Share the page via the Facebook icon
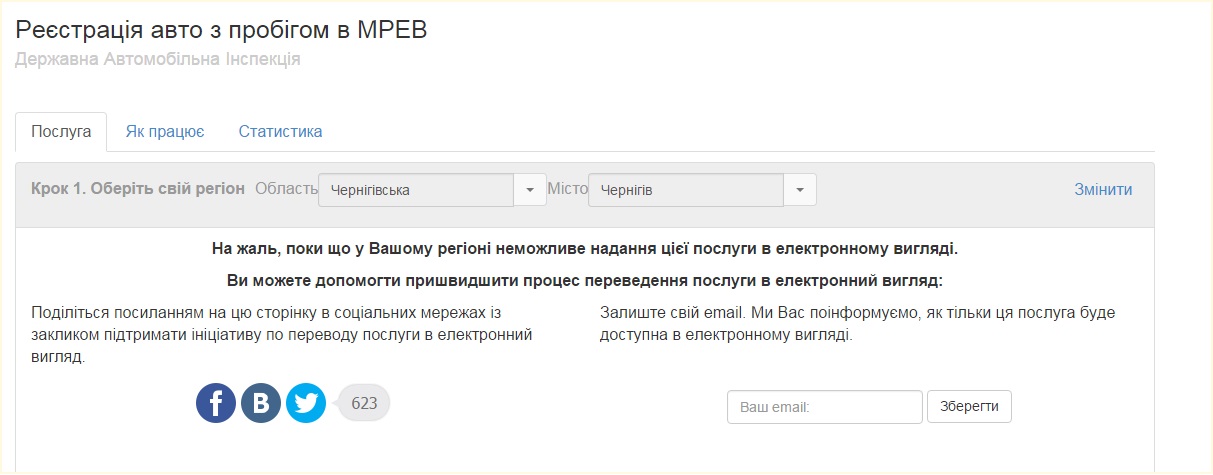 point(216,403)
